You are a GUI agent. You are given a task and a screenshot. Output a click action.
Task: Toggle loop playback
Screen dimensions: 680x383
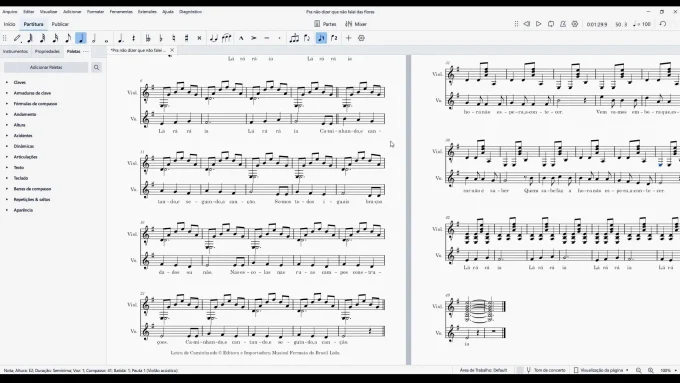(x=551, y=24)
